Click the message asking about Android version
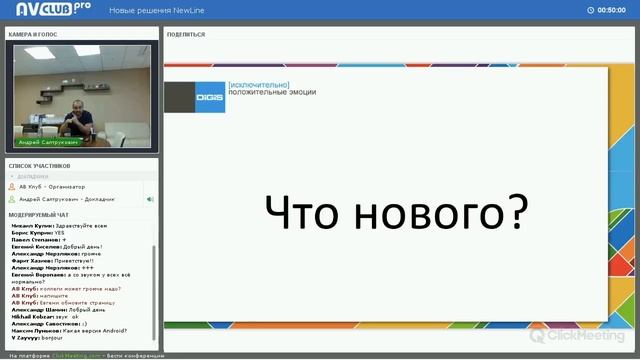This screenshot has width=640, height=360. (69, 331)
